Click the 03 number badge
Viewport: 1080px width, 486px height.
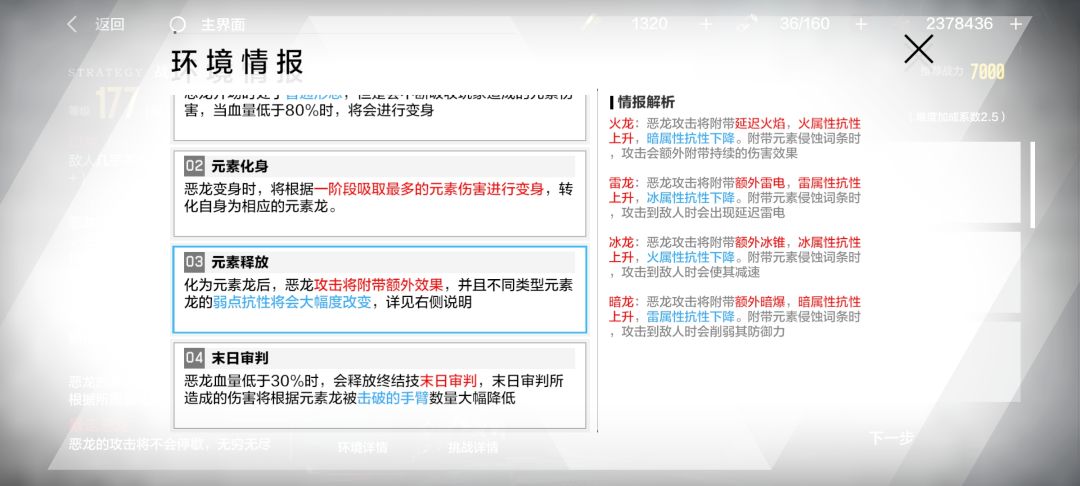coord(194,262)
